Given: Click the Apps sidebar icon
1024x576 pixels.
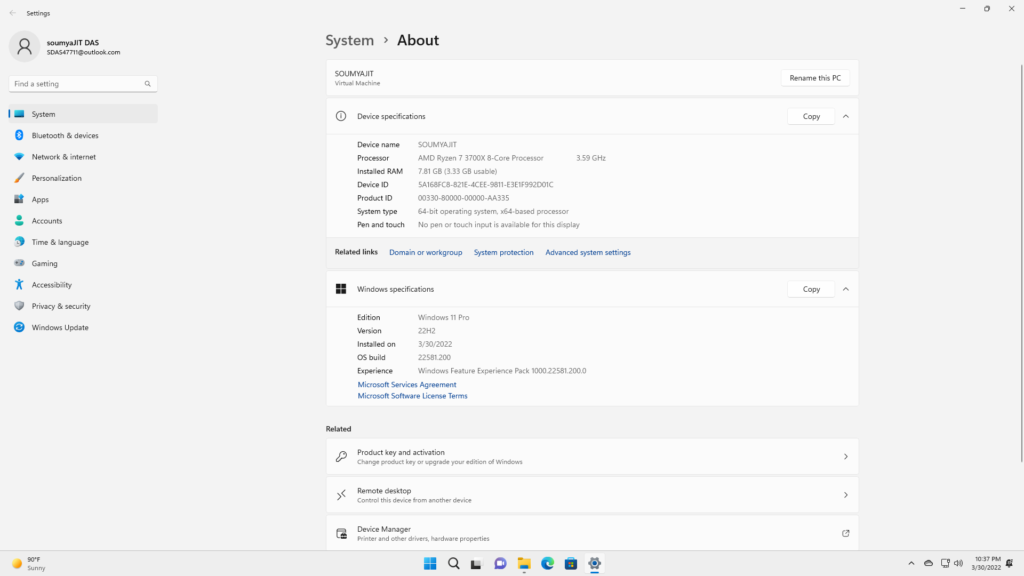Looking at the screenshot, I should 19,199.
